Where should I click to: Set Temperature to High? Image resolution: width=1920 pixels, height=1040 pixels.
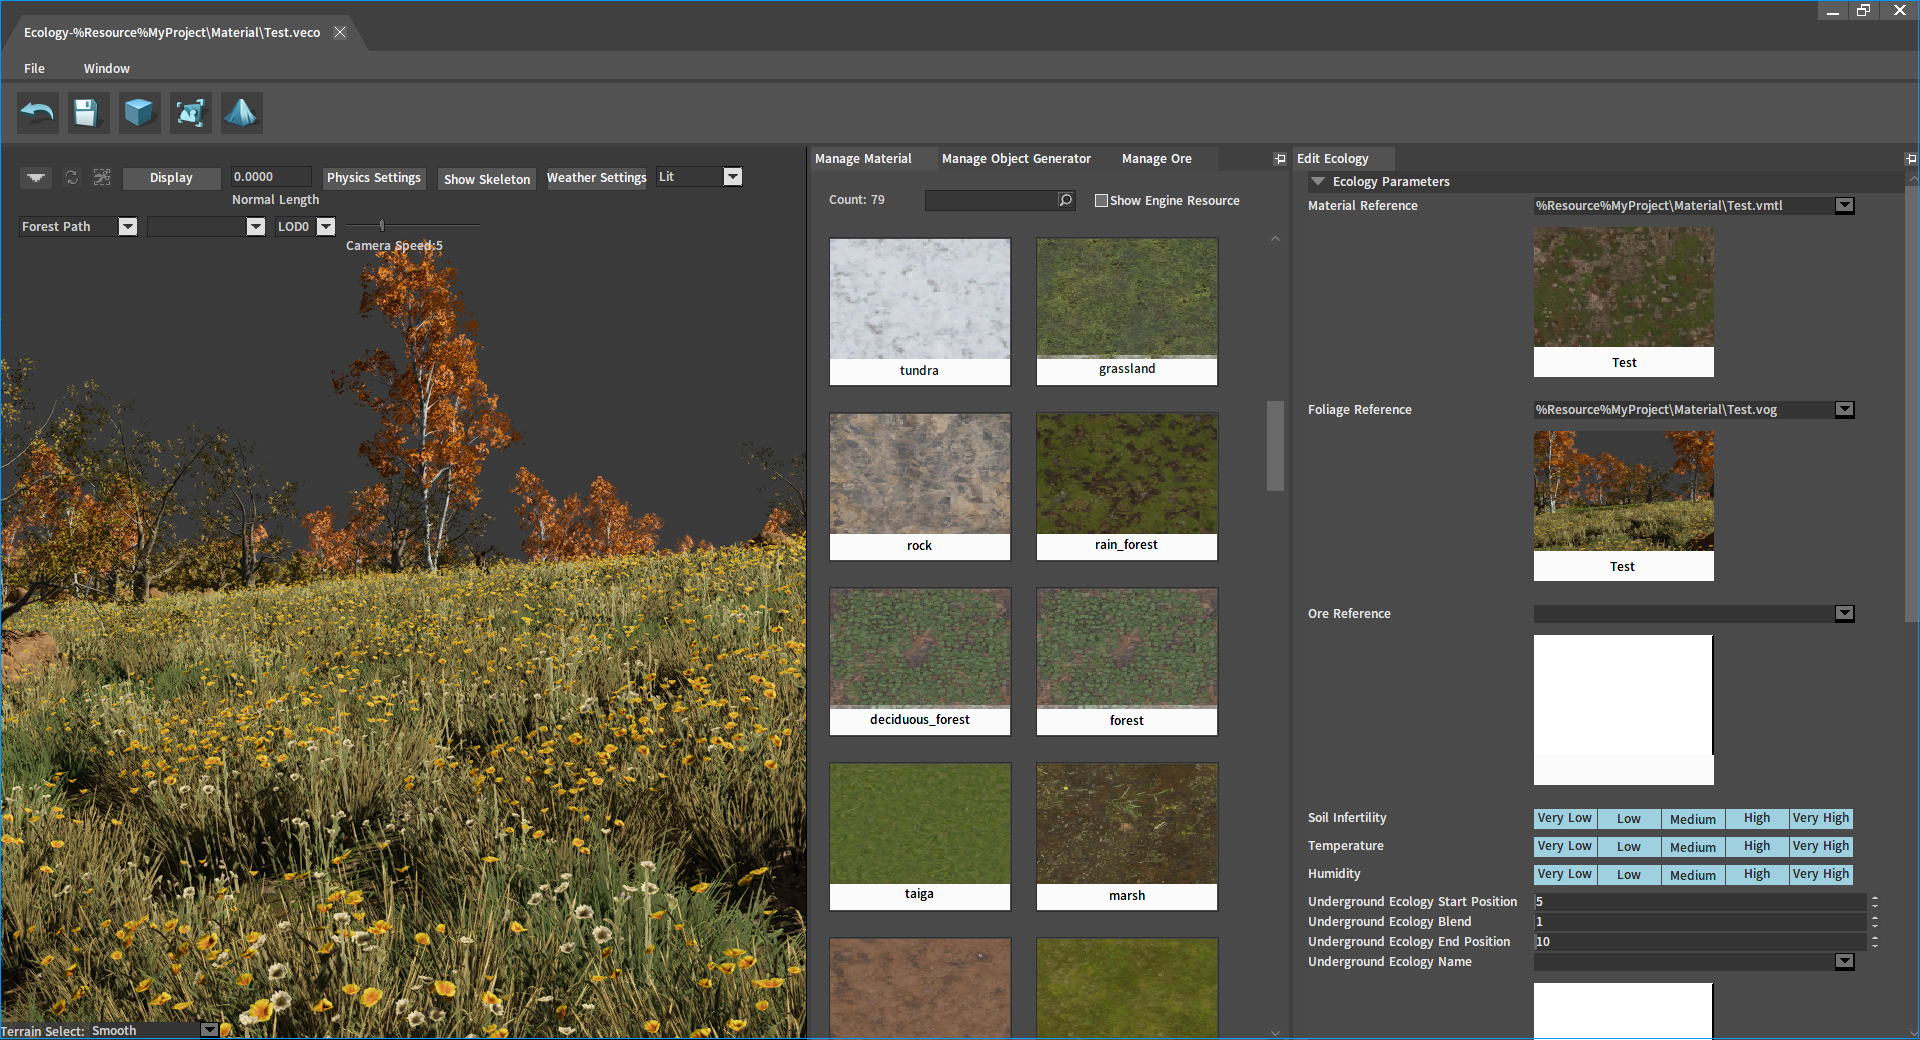(x=1757, y=846)
